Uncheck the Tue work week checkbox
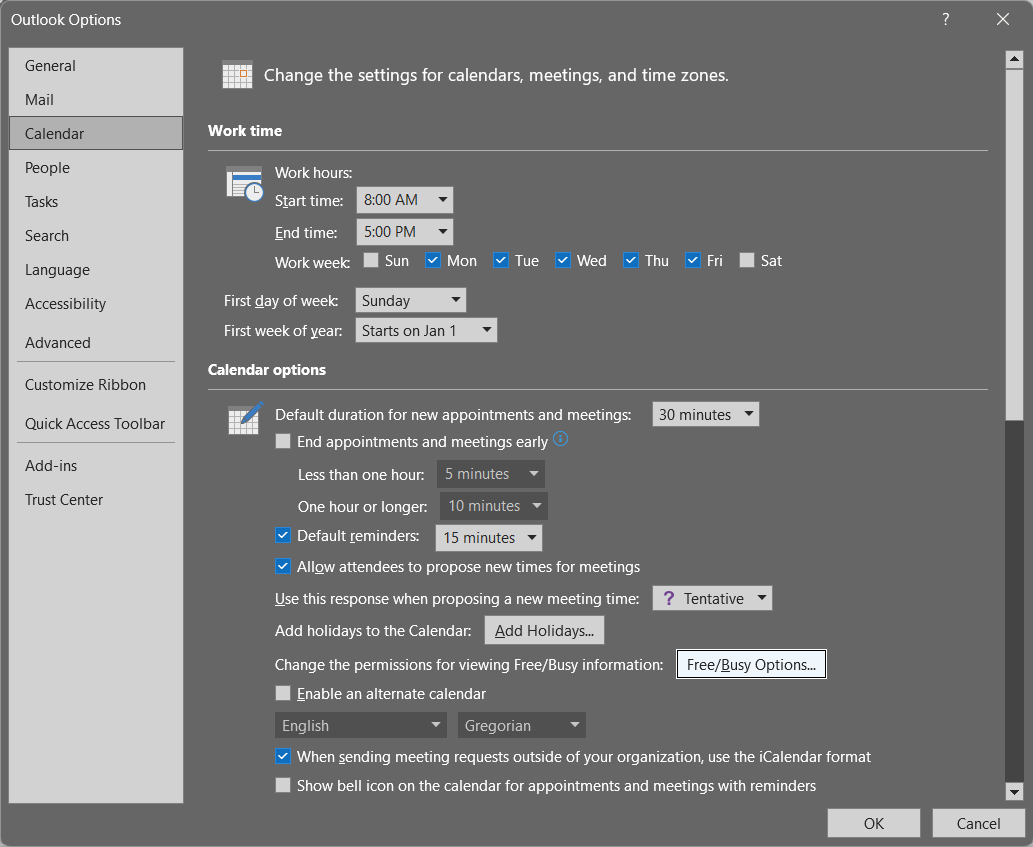This screenshot has width=1033, height=847. [501, 260]
